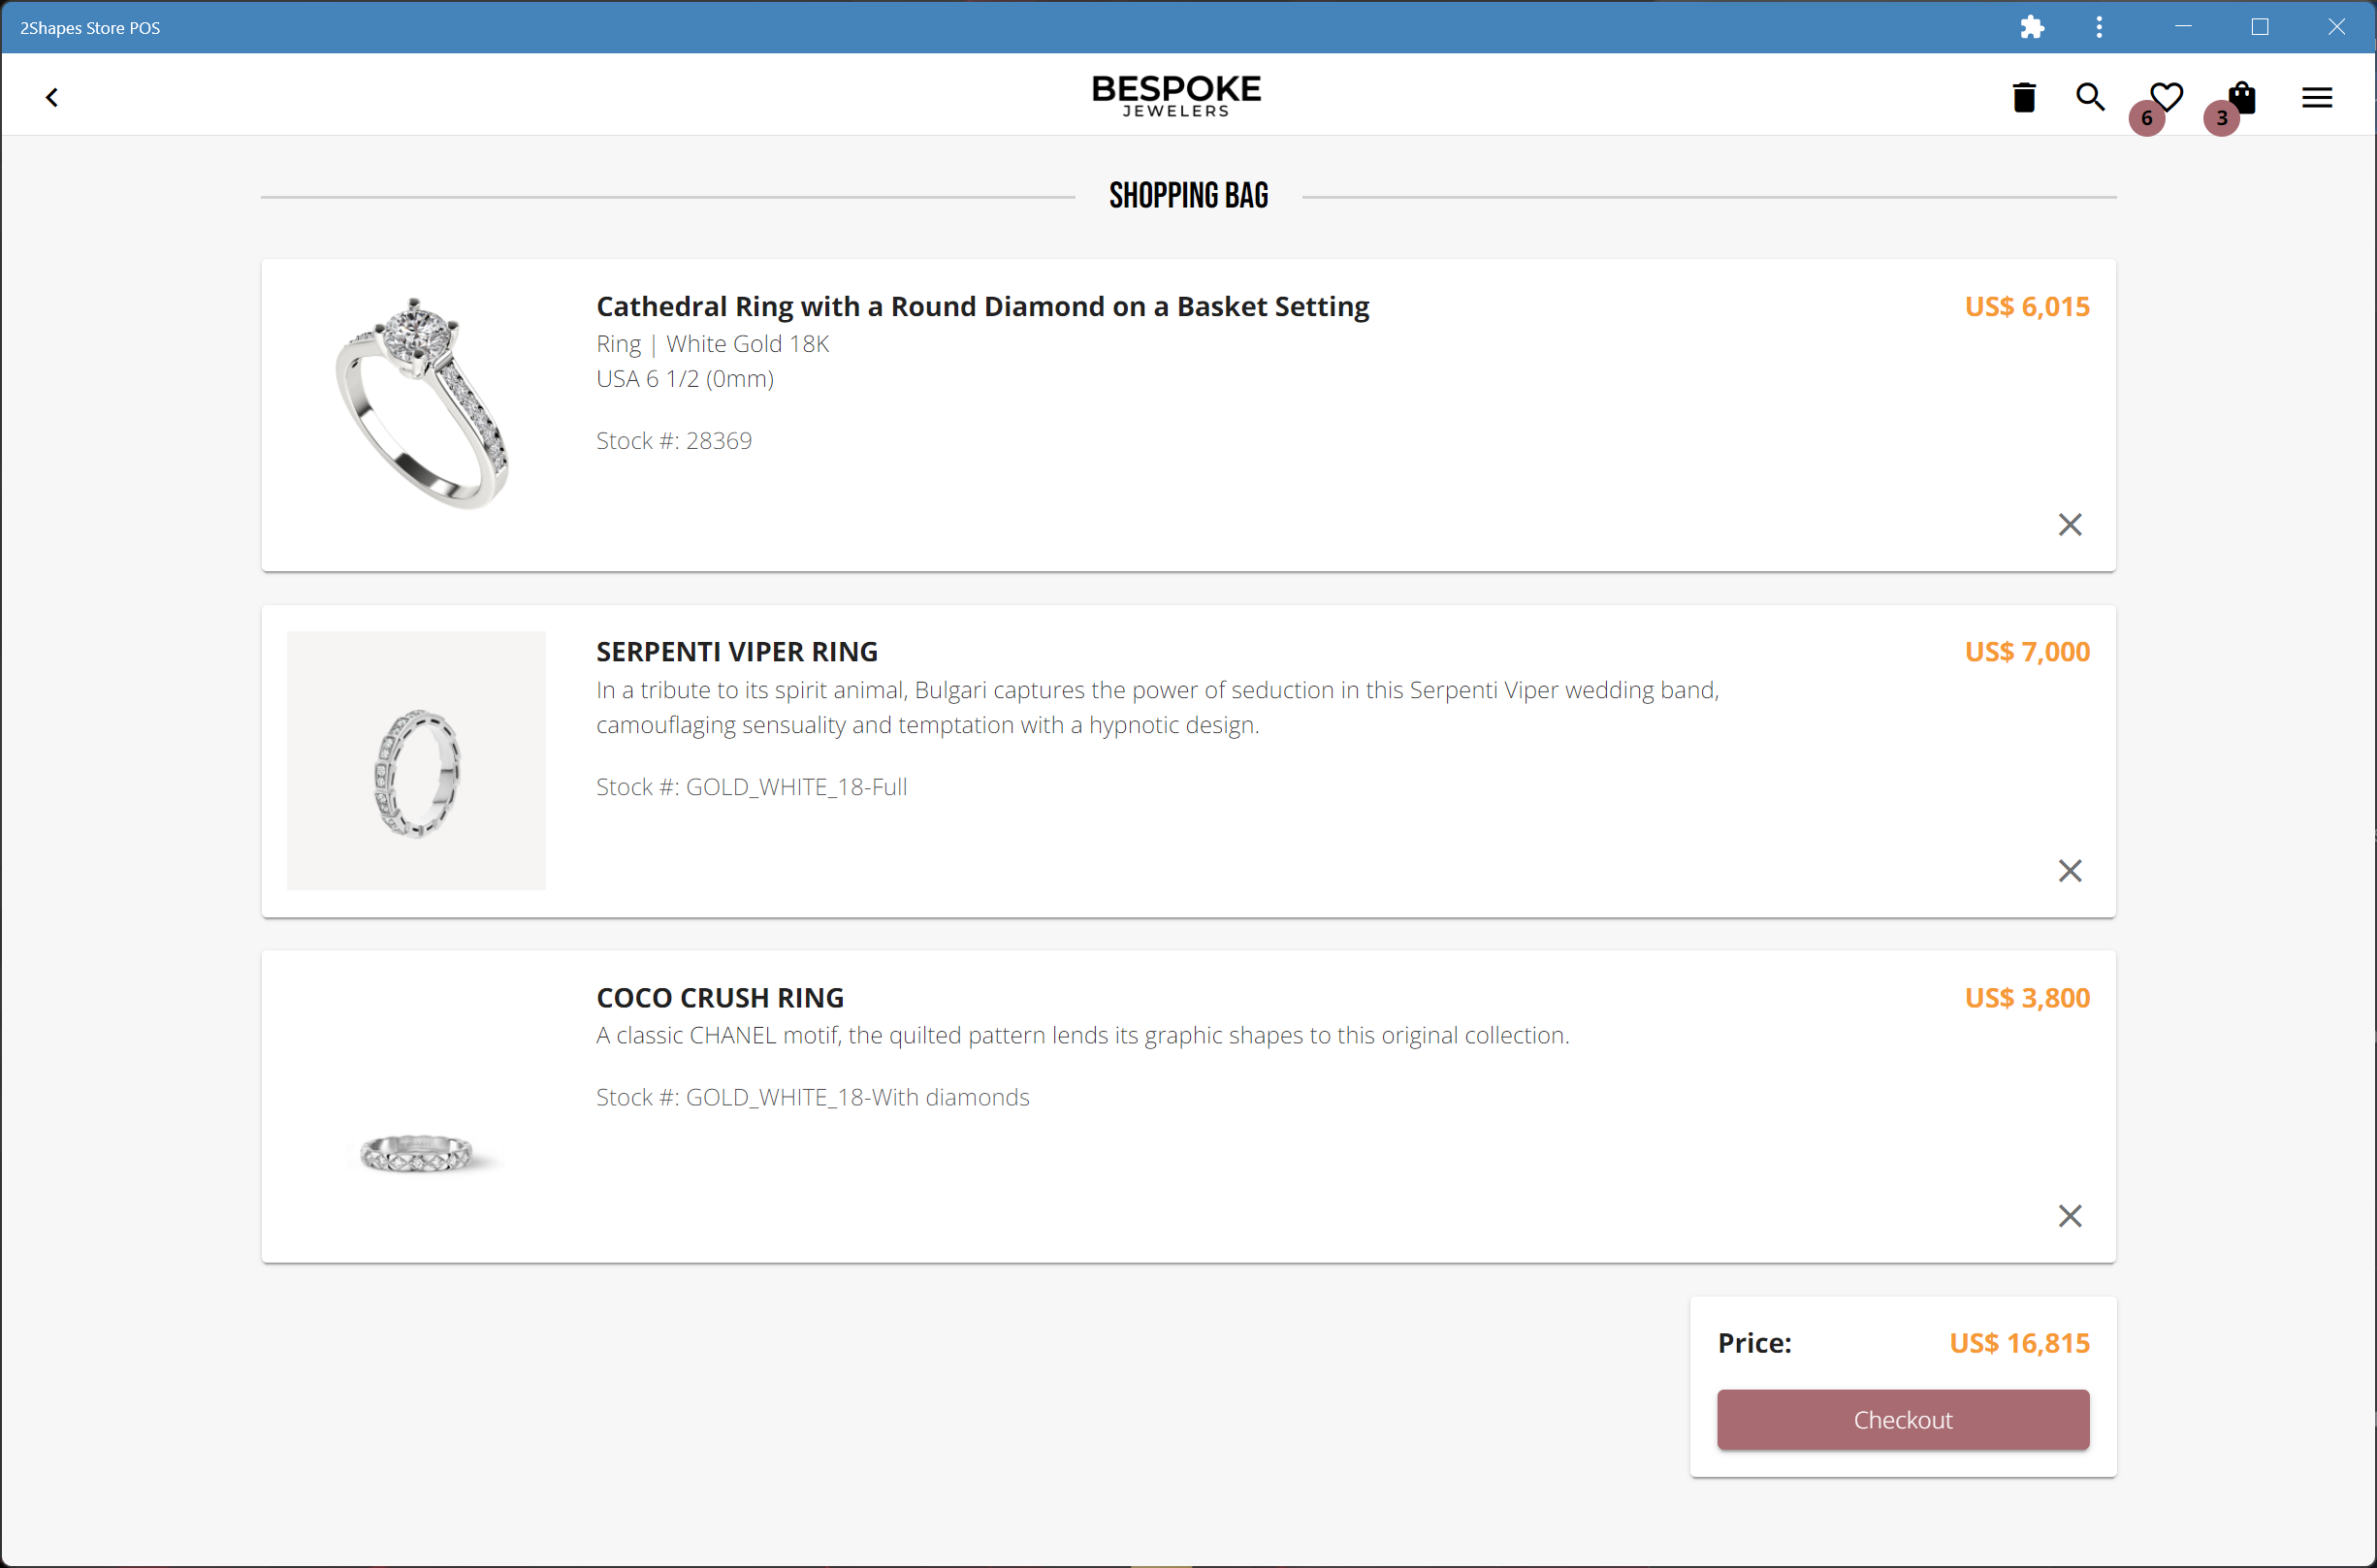Remove the Cathedral Ring from bag

point(2070,524)
